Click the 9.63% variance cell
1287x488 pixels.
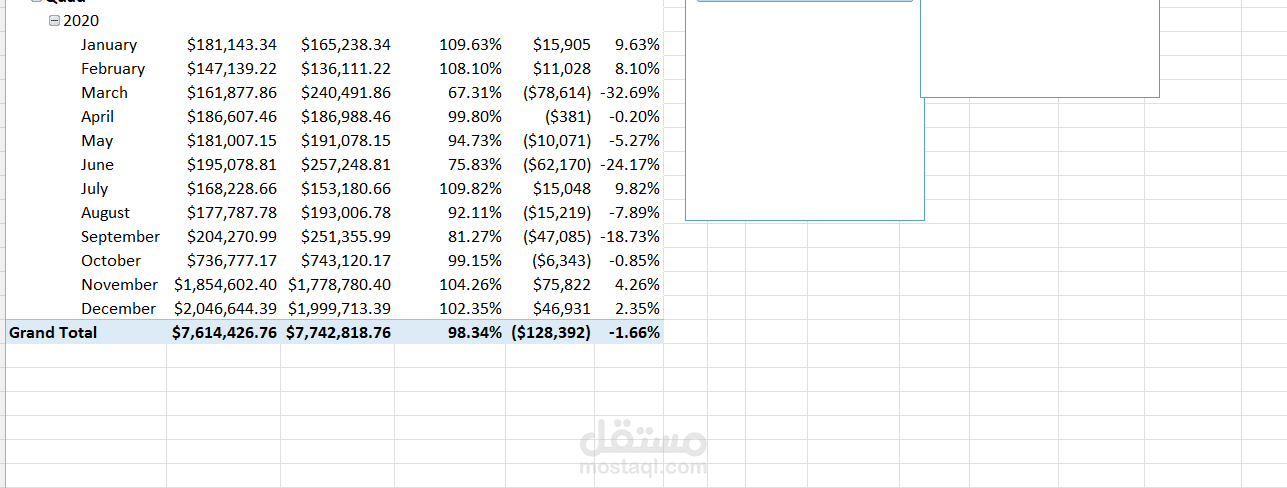coord(638,45)
